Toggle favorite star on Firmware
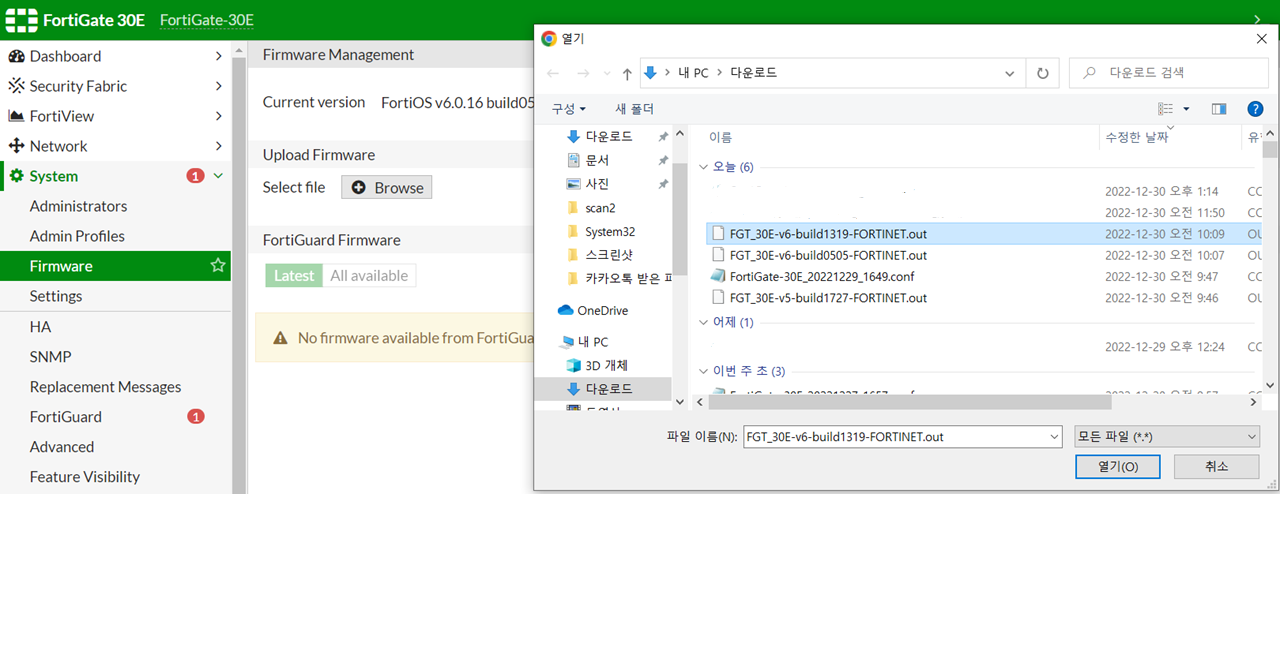1280x648 pixels. point(218,266)
